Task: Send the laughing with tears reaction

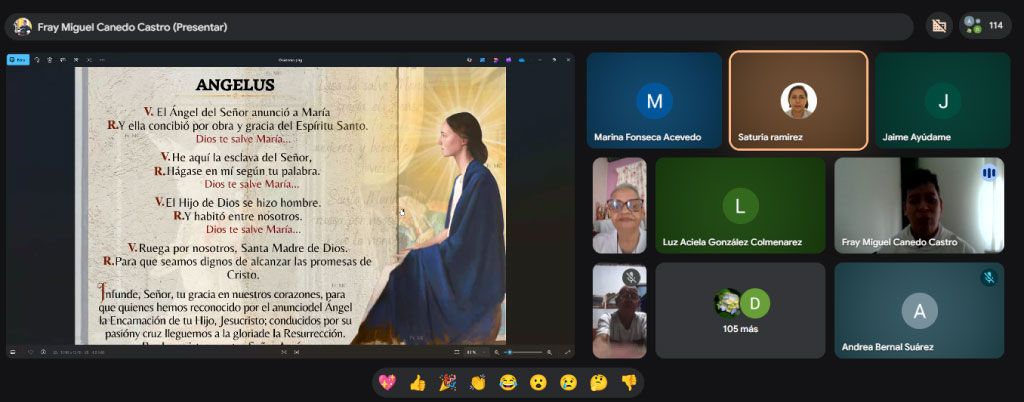Action: [x=508, y=382]
